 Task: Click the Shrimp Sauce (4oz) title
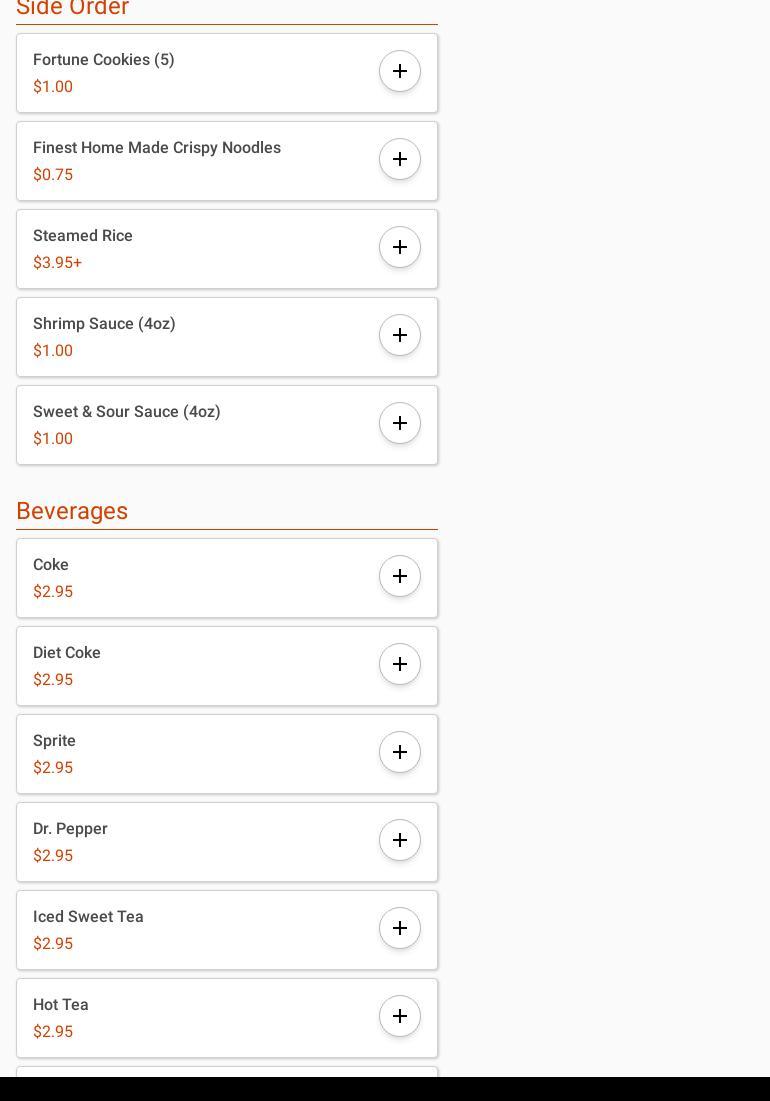click(x=104, y=324)
